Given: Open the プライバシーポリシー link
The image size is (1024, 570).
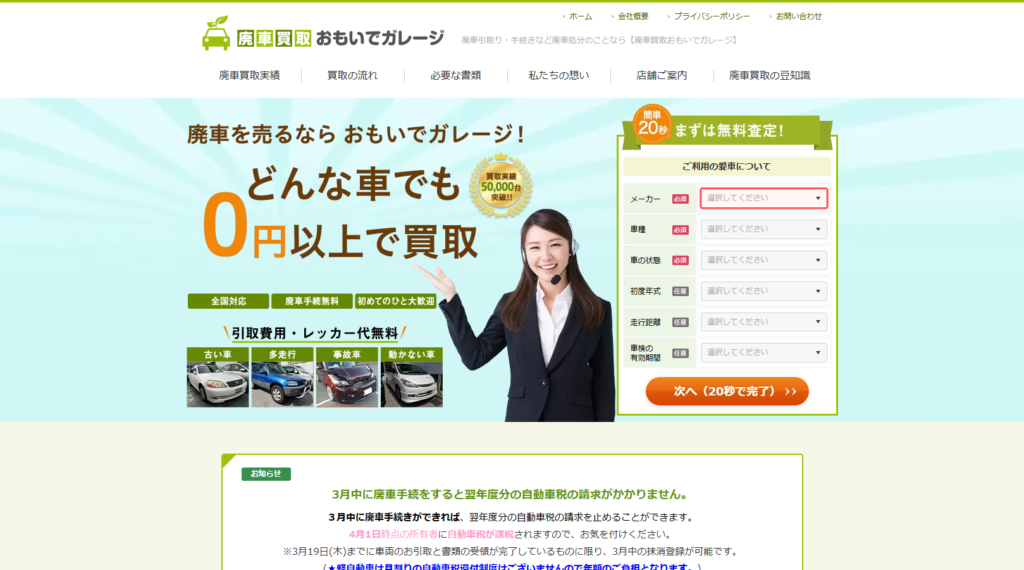Looking at the screenshot, I should click(711, 16).
